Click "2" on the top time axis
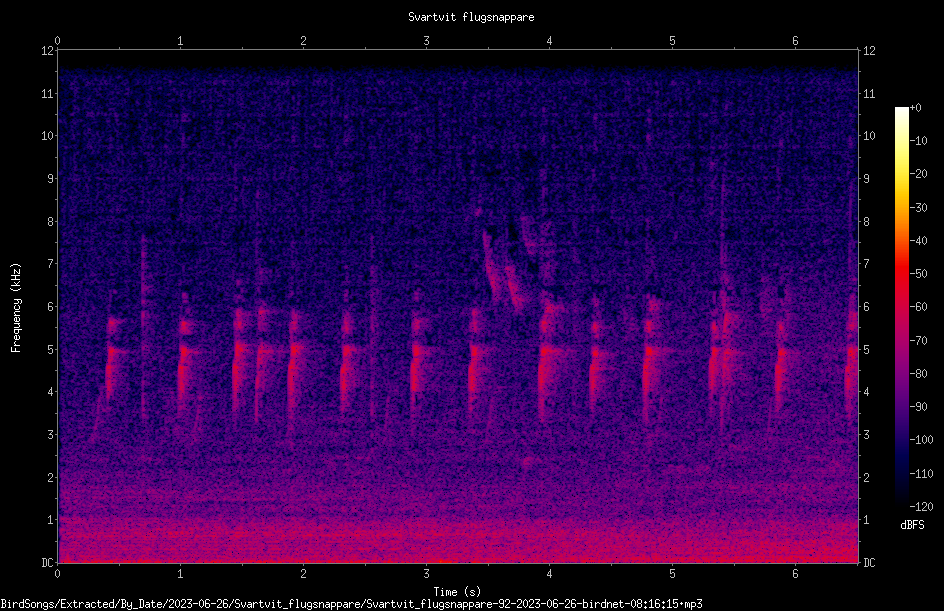This screenshot has width=944, height=611. pyautogui.click(x=303, y=41)
